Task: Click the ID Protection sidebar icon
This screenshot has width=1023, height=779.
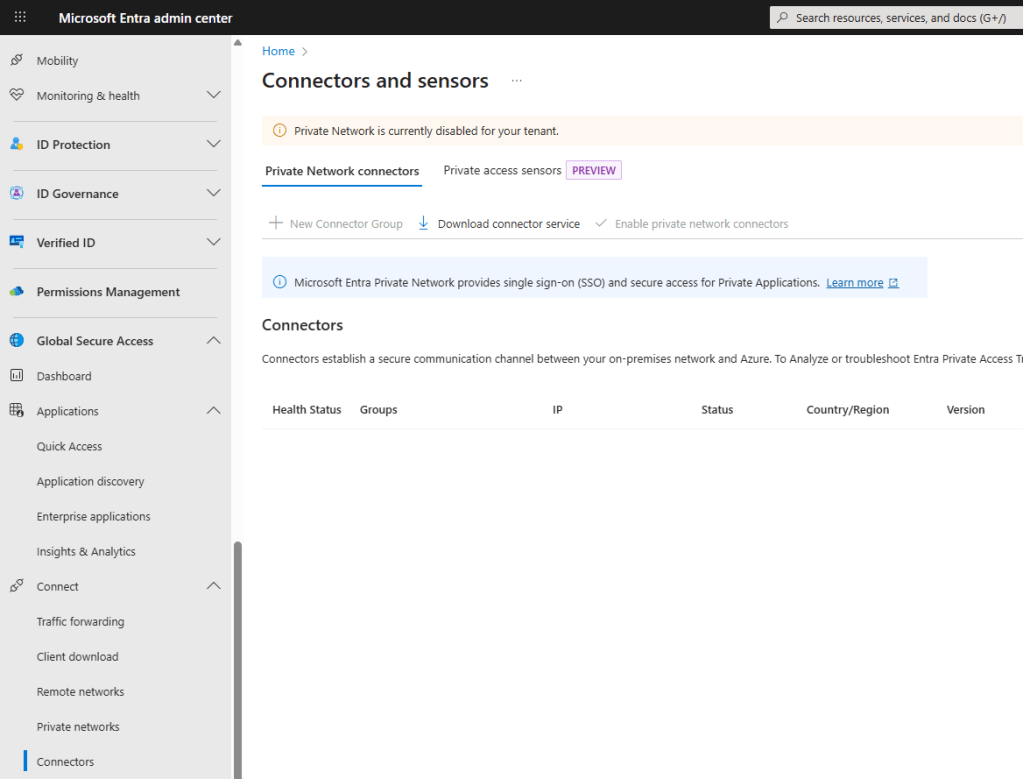Action: [x=16, y=144]
